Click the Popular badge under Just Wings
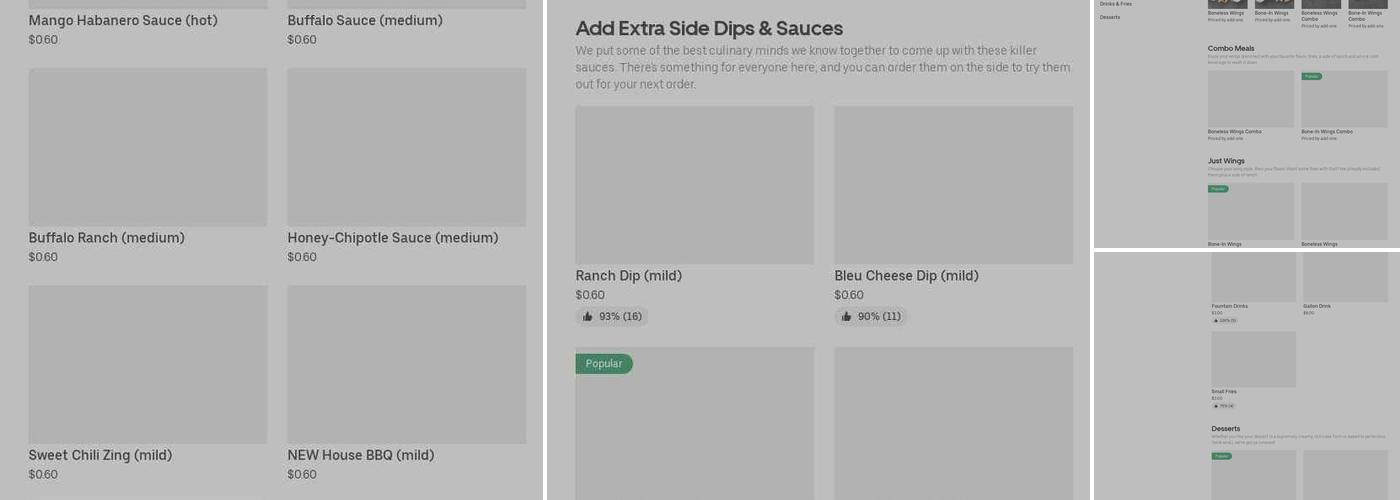The image size is (1400, 500). [x=1218, y=189]
